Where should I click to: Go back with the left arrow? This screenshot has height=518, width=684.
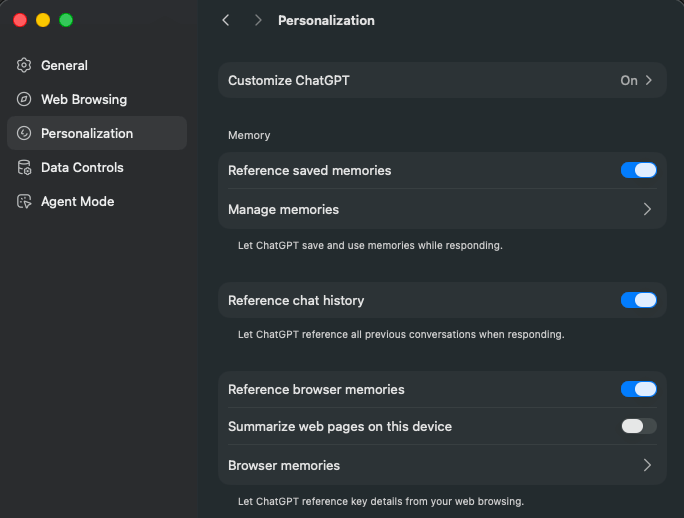pyautogui.click(x=226, y=20)
